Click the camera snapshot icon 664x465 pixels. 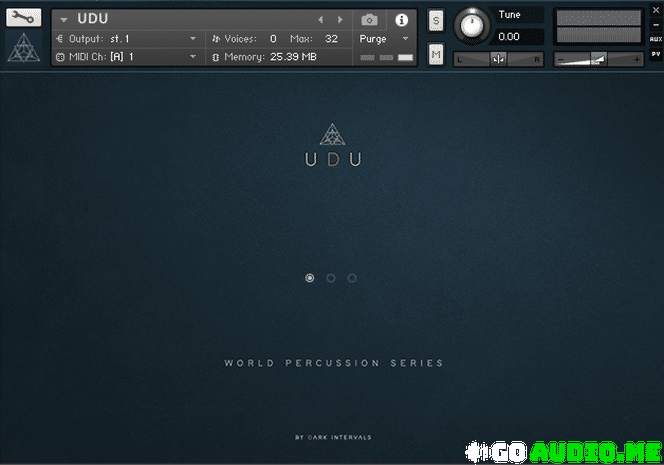coord(370,19)
